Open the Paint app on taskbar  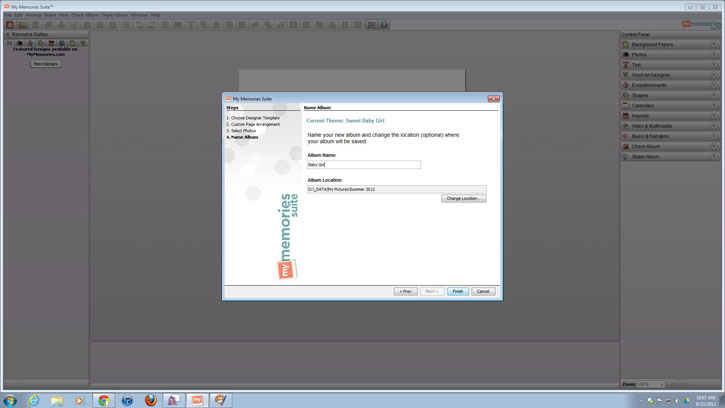click(221, 400)
